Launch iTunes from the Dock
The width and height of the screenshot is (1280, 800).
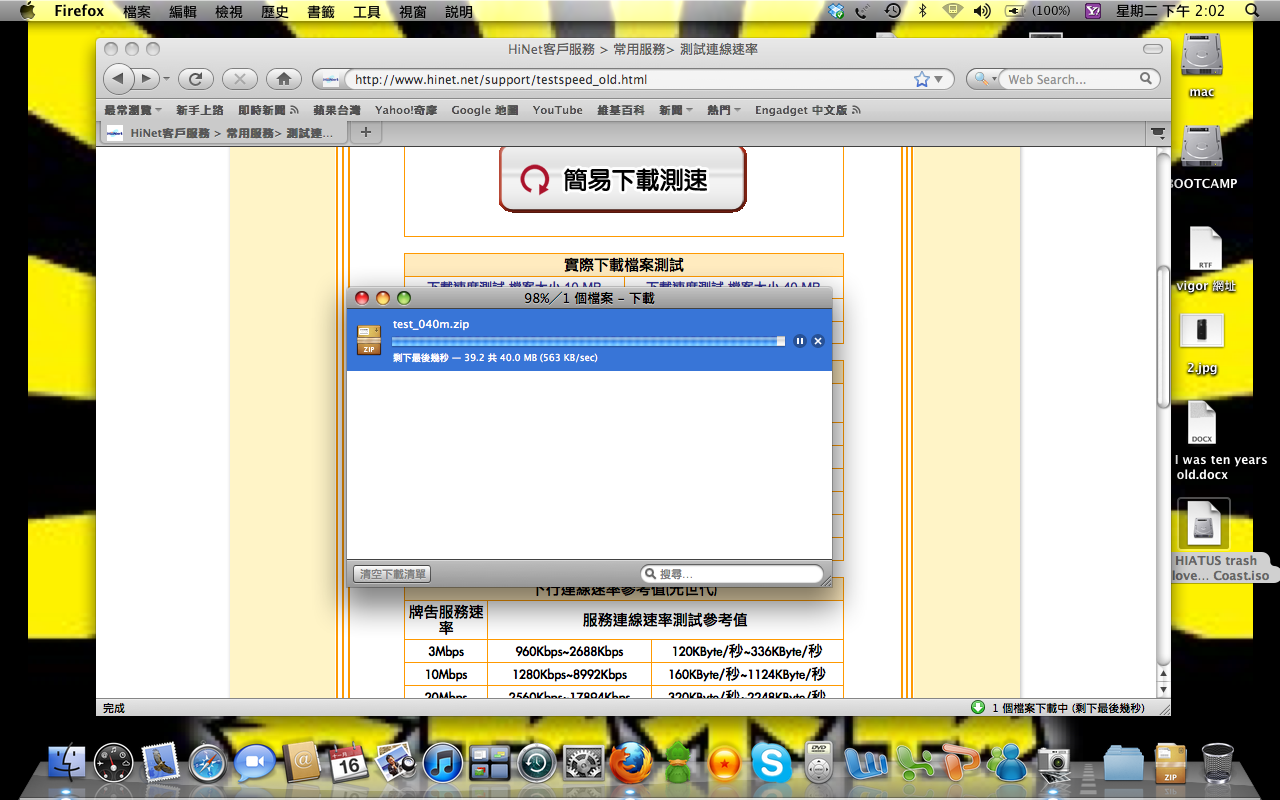[442, 763]
